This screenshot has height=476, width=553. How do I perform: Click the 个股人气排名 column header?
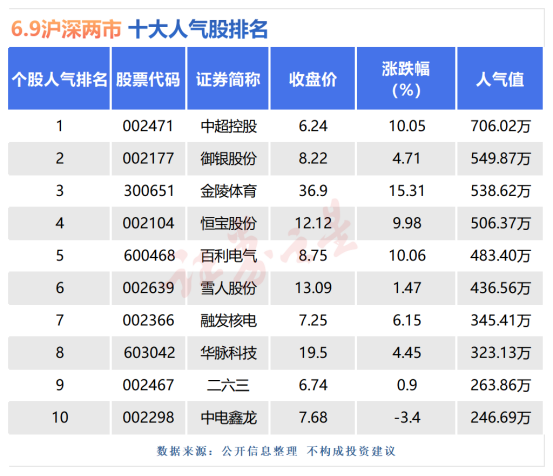(59, 78)
